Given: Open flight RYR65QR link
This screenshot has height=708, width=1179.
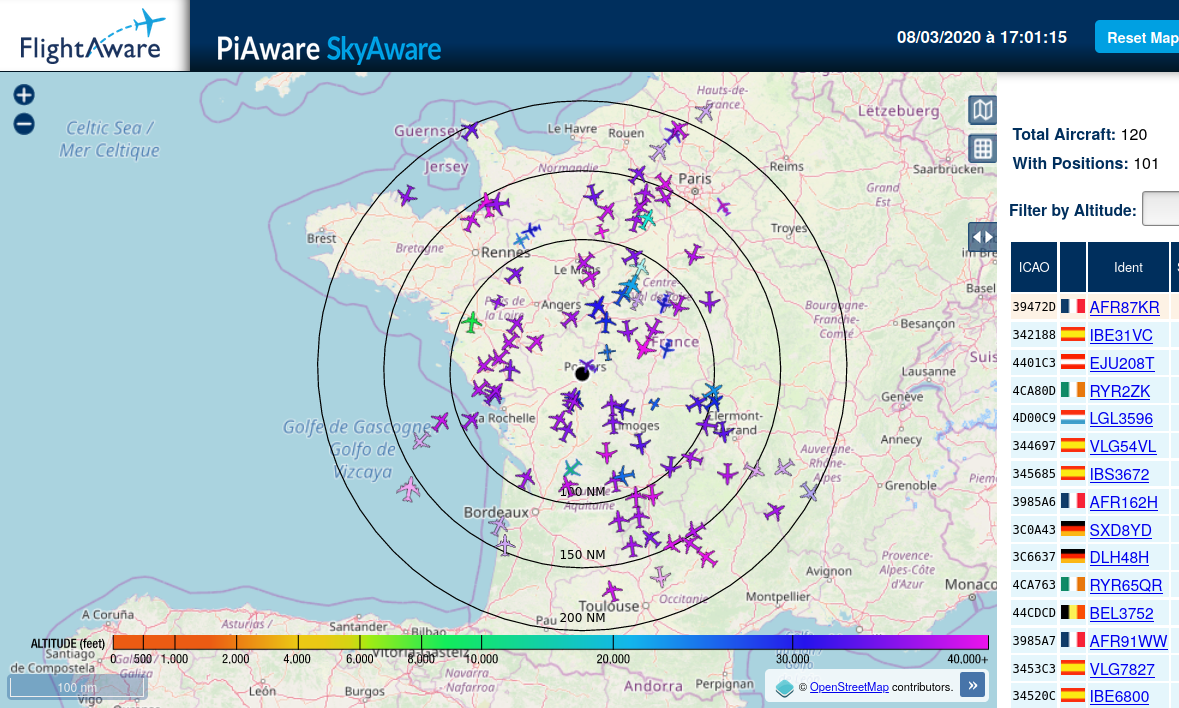Looking at the screenshot, I should (x=1126, y=585).
